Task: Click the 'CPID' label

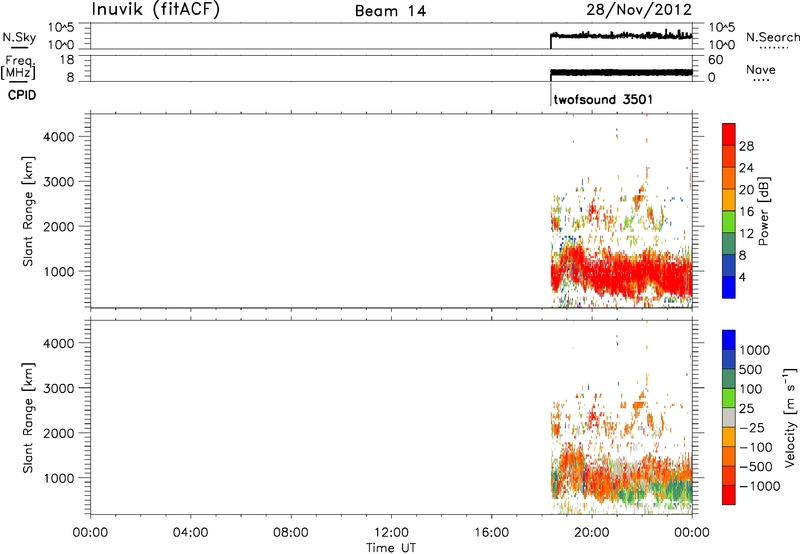Action: (x=22, y=95)
